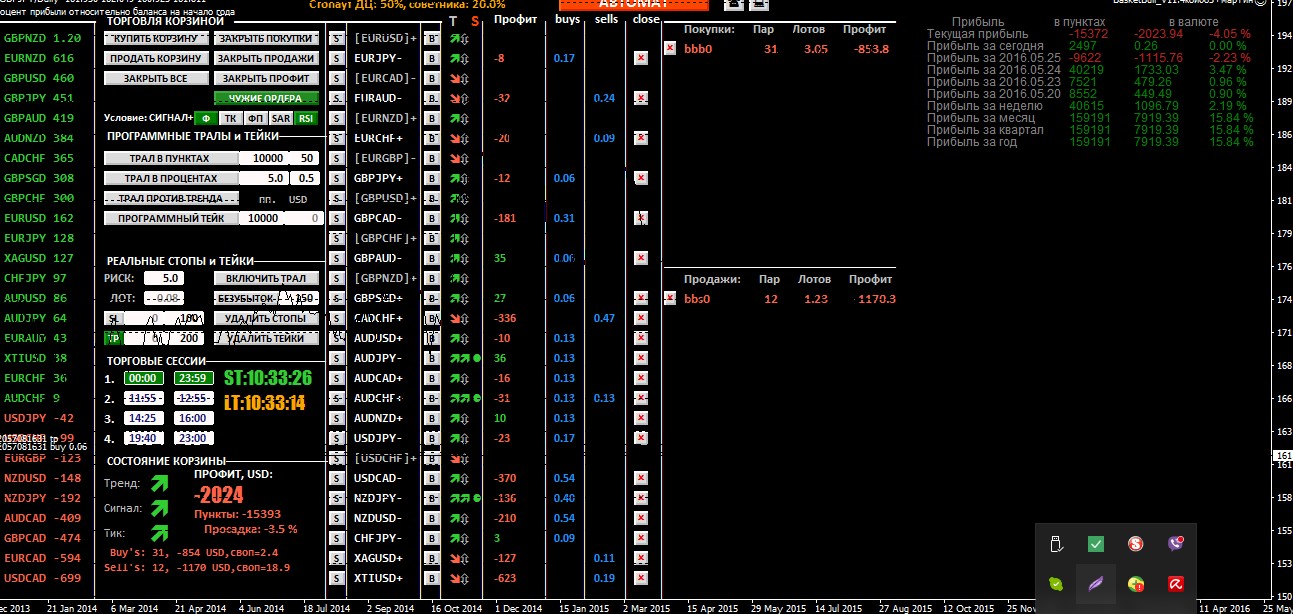Click the purple feather tray icon
1293x614 pixels.
pyautogui.click(x=1096, y=584)
